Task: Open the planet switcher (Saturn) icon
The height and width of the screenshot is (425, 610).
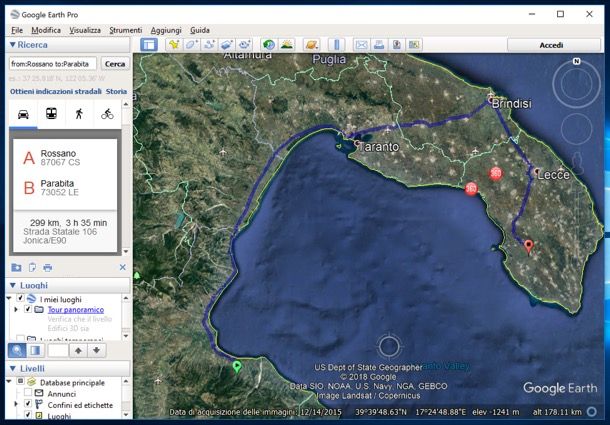Action: [x=312, y=45]
